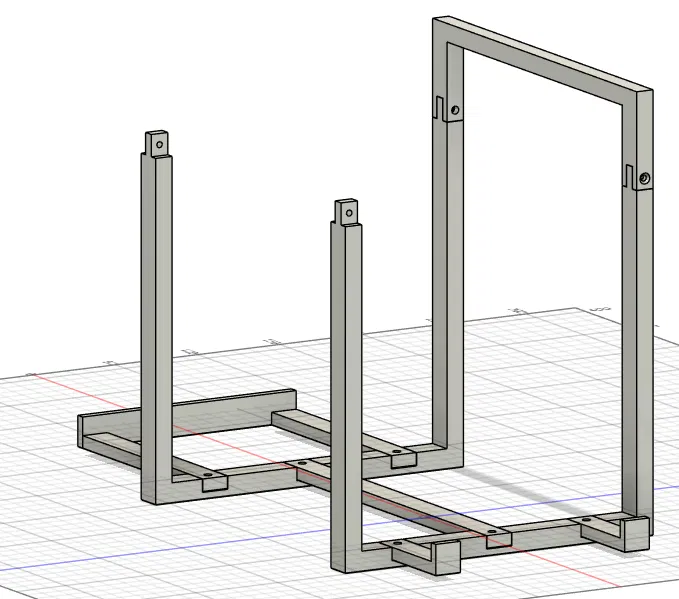Select the hole in the leftmost post's top tab

pyautogui.click(x=160, y=145)
